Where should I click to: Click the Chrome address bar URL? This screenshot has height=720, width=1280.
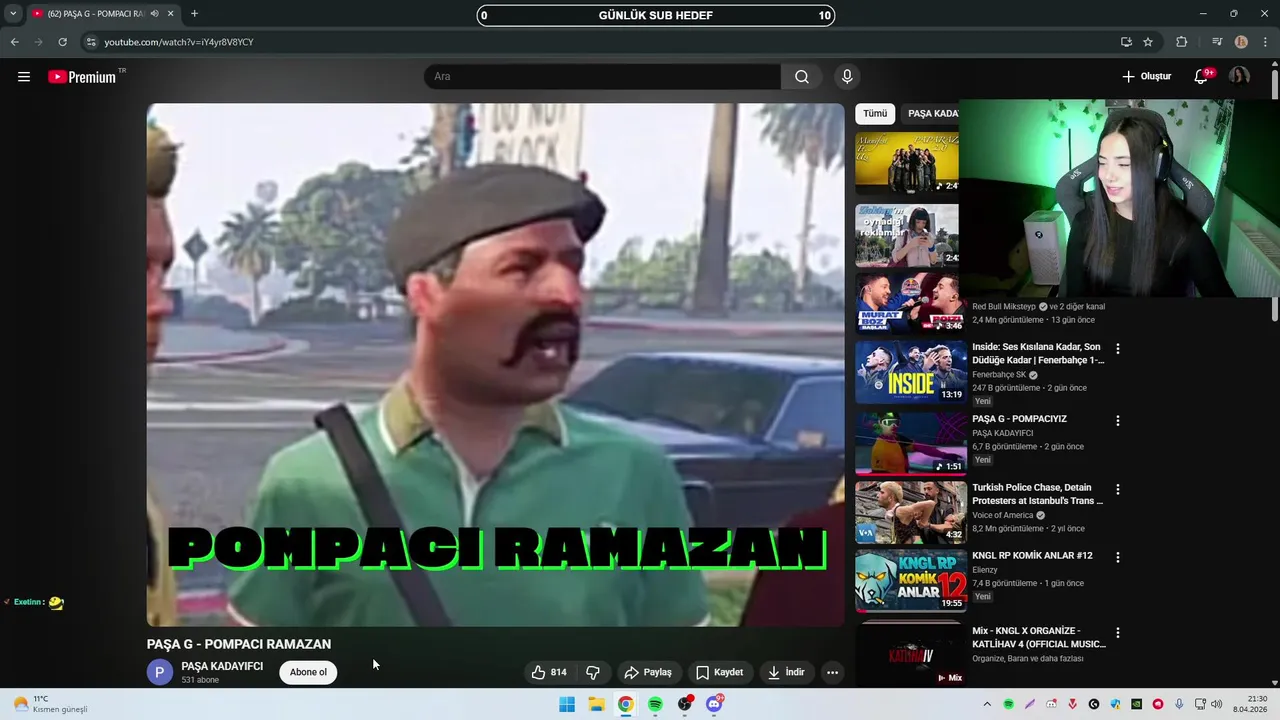coord(179,42)
